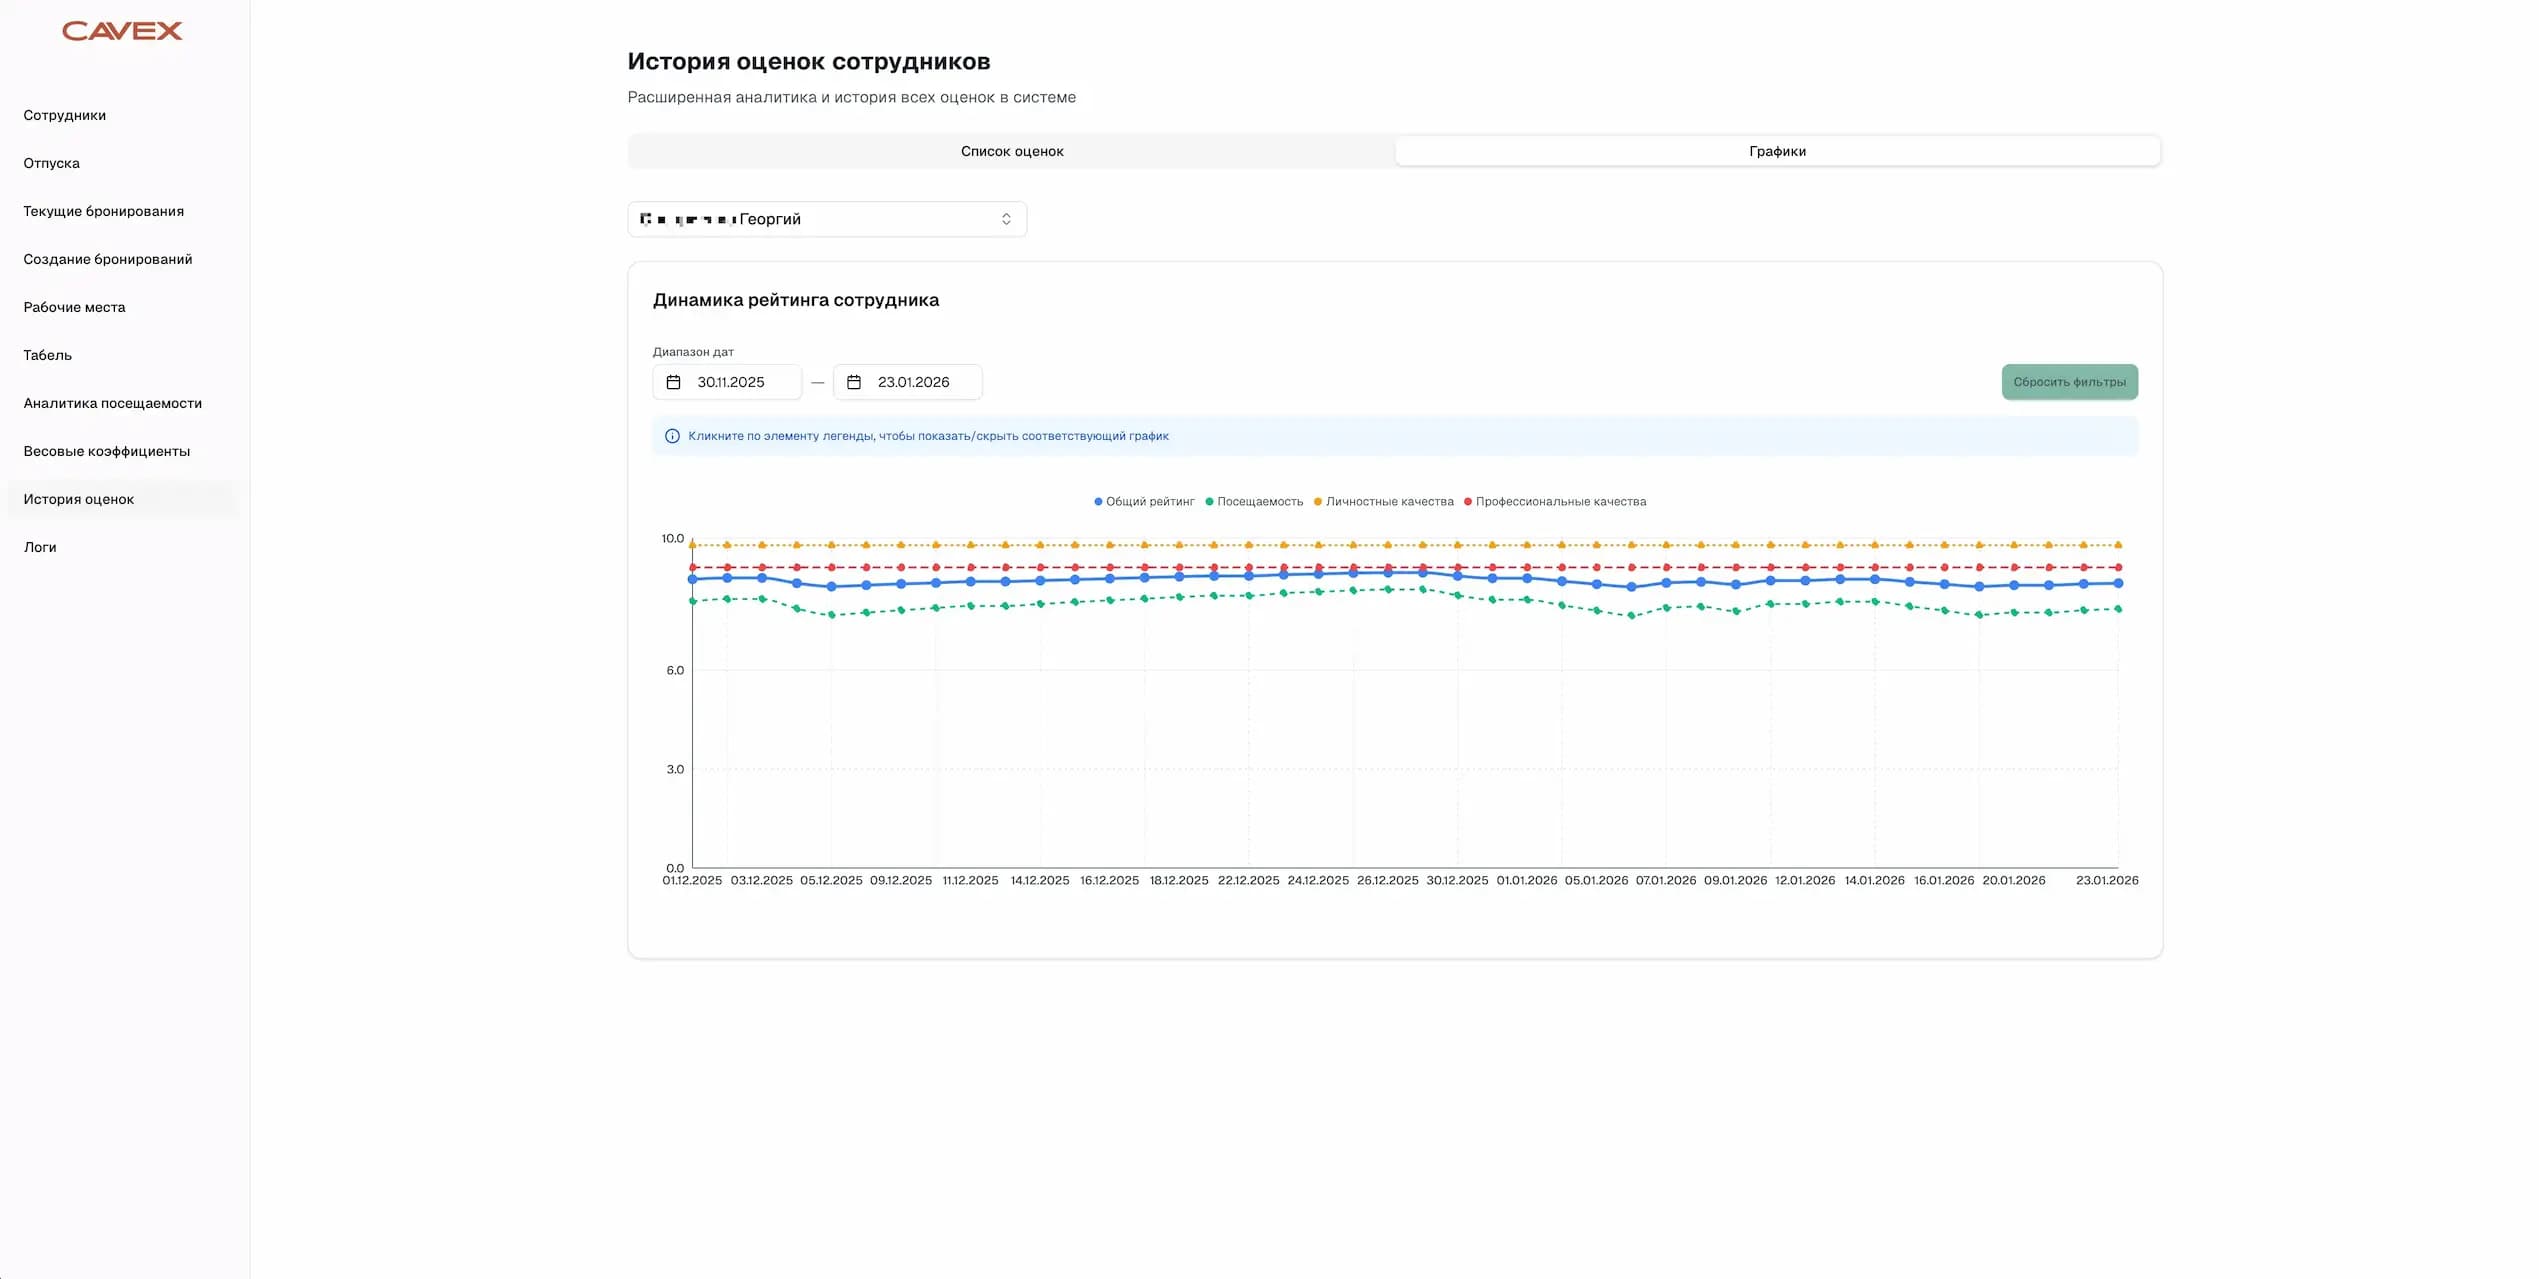Image resolution: width=2539 pixels, height=1279 pixels.
Task: Open the start date calendar picker
Action: (x=676, y=381)
